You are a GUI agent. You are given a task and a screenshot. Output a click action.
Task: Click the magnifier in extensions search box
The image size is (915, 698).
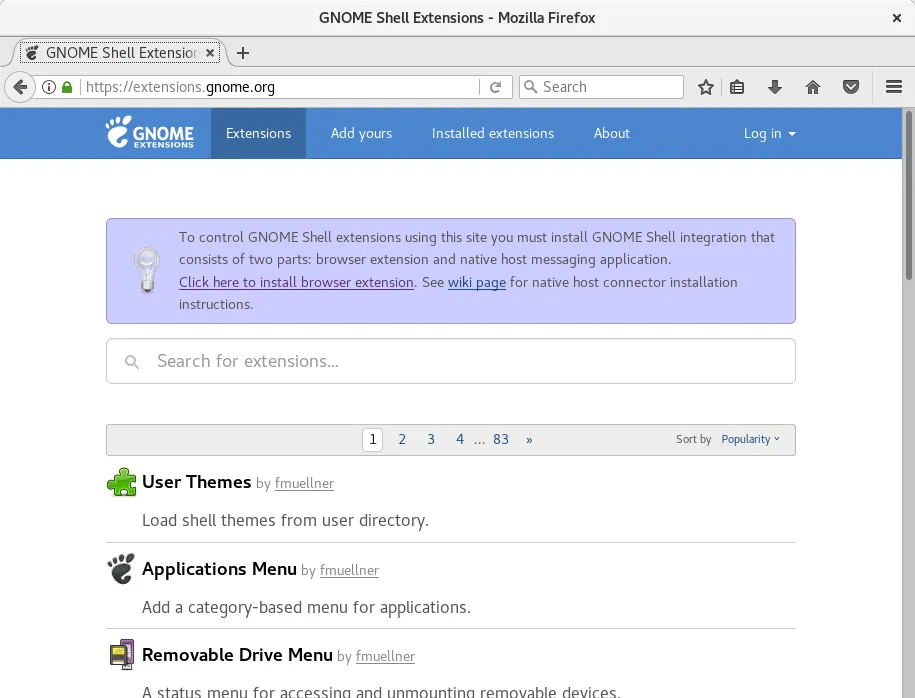click(132, 362)
